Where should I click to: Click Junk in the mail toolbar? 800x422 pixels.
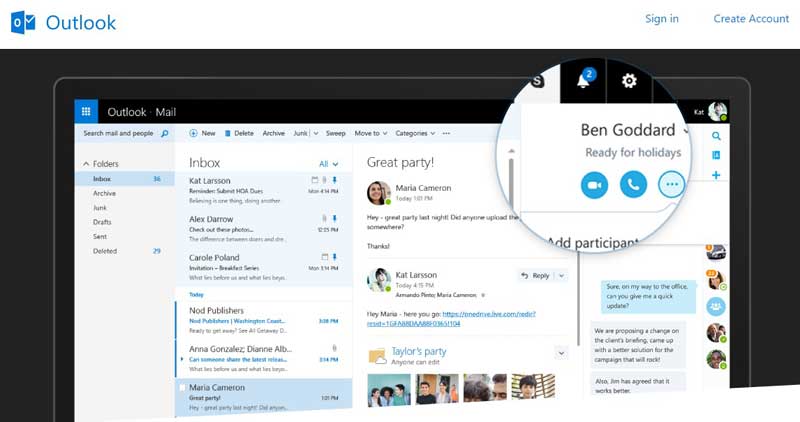point(301,133)
